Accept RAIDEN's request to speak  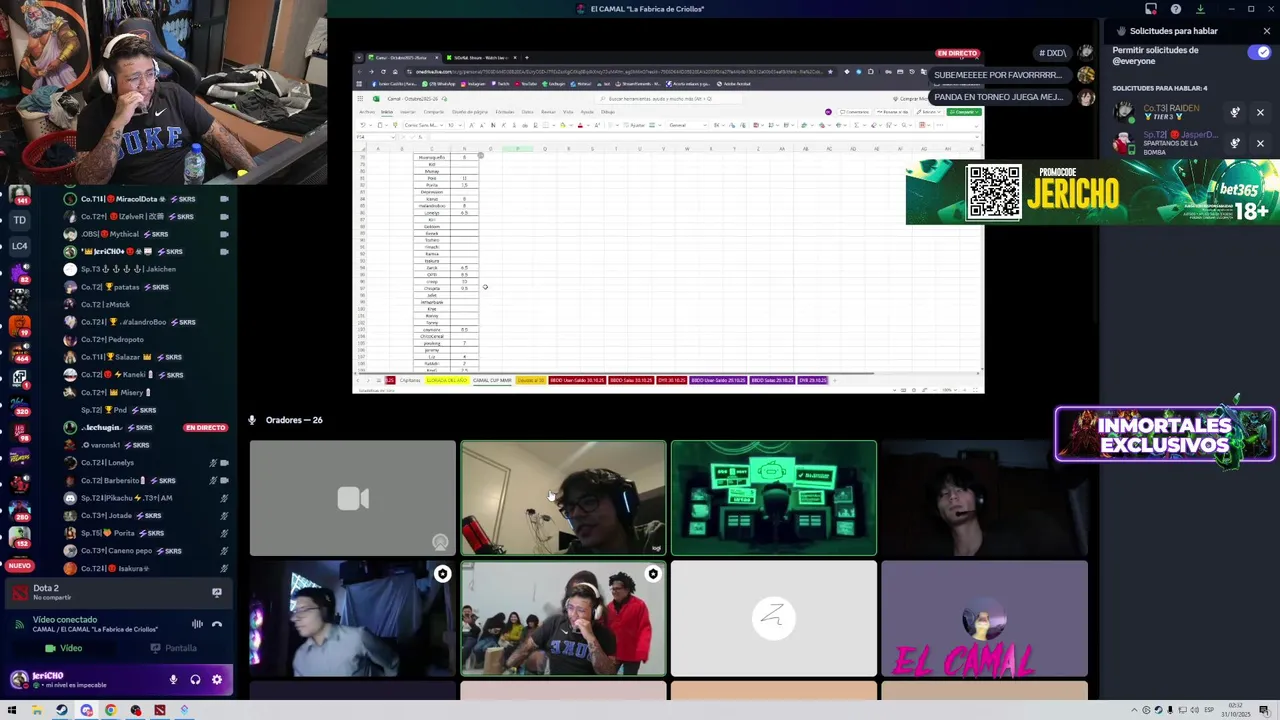(x=1235, y=112)
